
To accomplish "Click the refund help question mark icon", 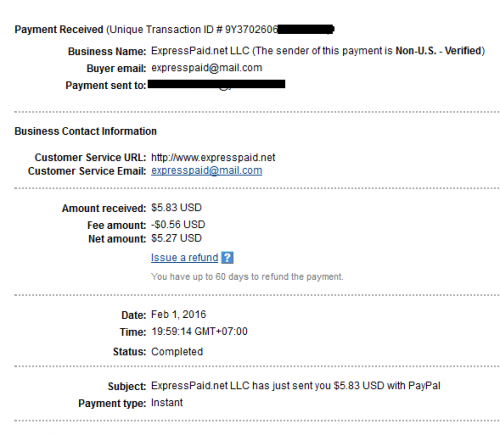I will tap(227, 258).
